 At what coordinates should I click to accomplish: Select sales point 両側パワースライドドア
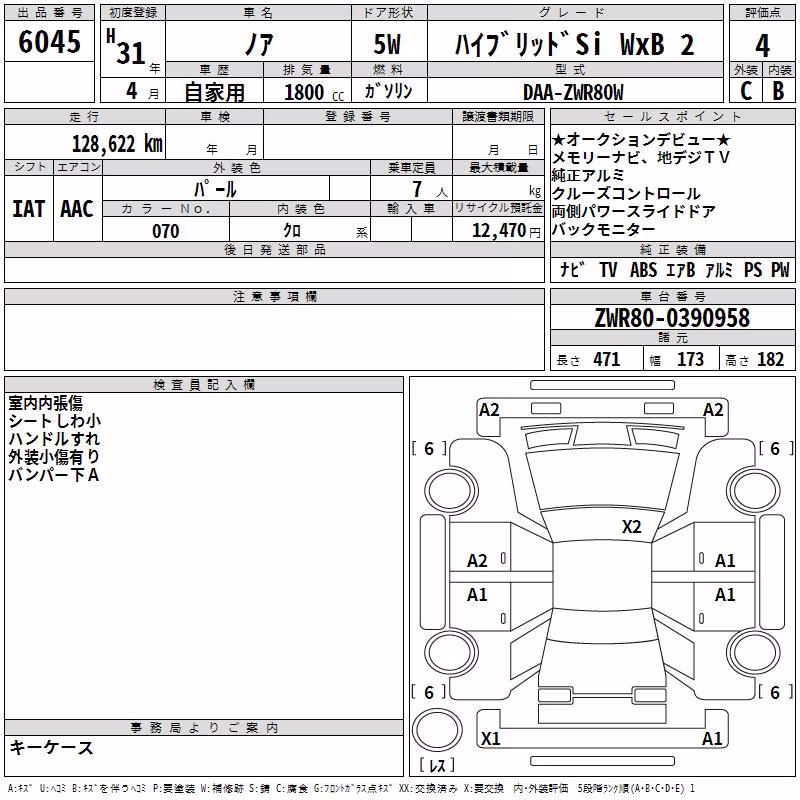pos(634,211)
